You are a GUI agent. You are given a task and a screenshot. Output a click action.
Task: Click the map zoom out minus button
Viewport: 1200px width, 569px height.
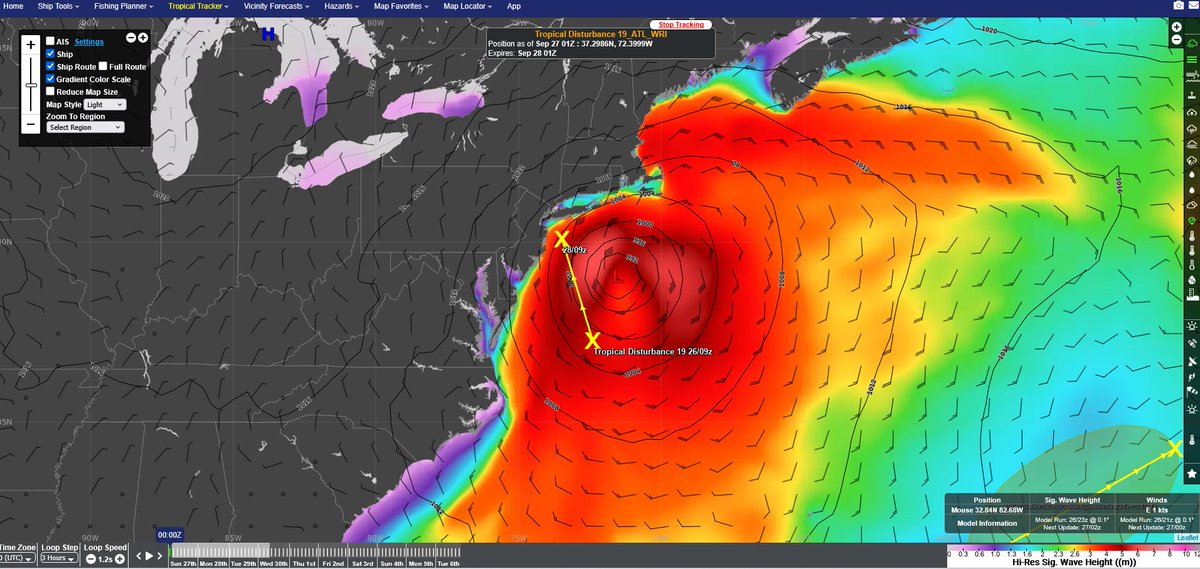pos(32,124)
